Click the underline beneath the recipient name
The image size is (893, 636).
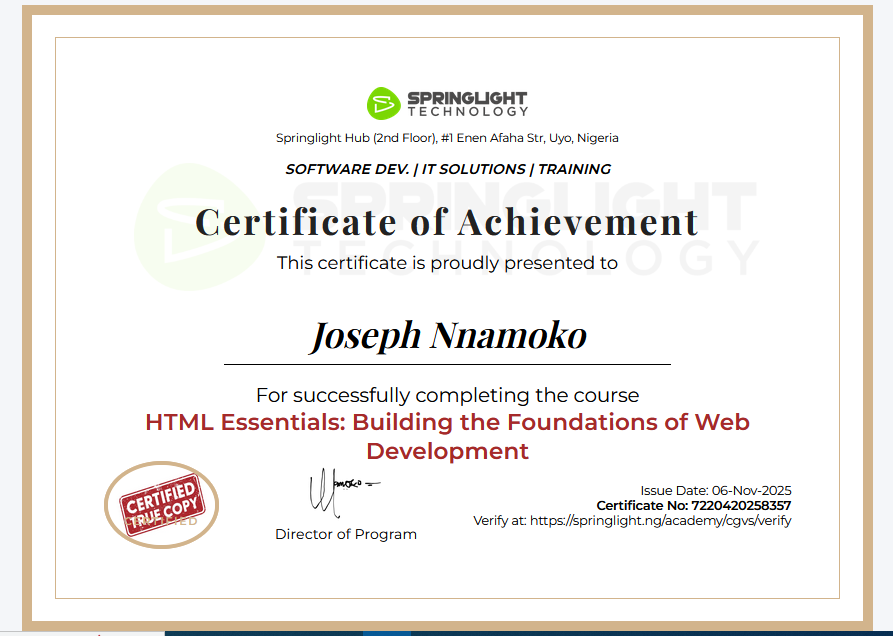coord(447,364)
